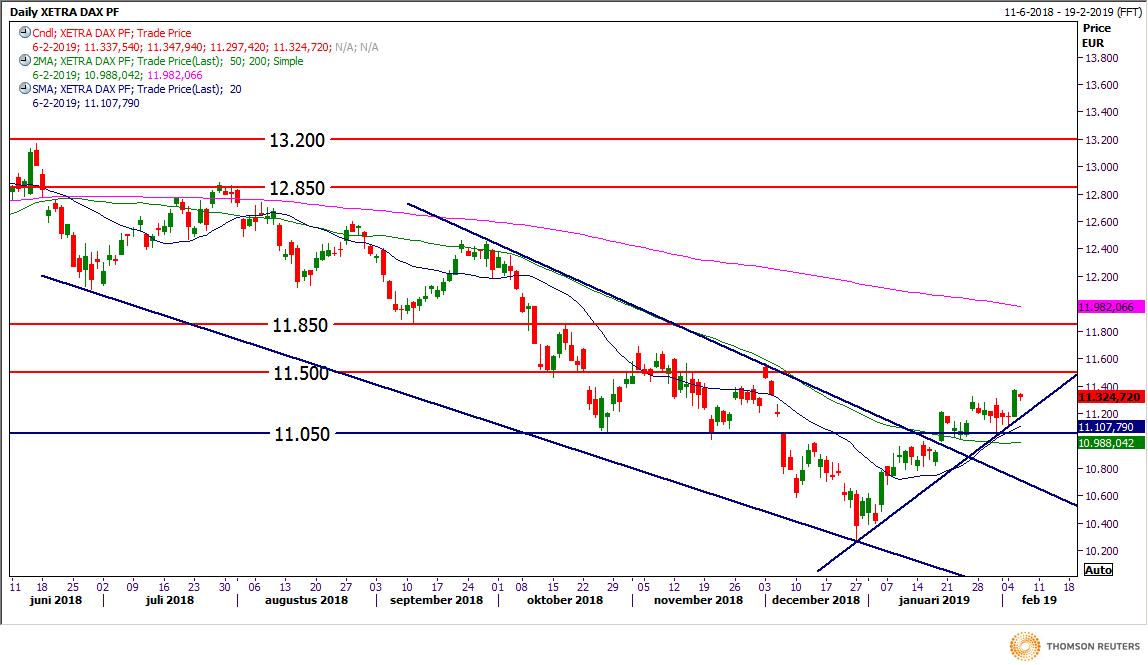Screen dimensions: 1148x665
Task: Click the red 11.324,720 last price tag
Action: point(1111,397)
